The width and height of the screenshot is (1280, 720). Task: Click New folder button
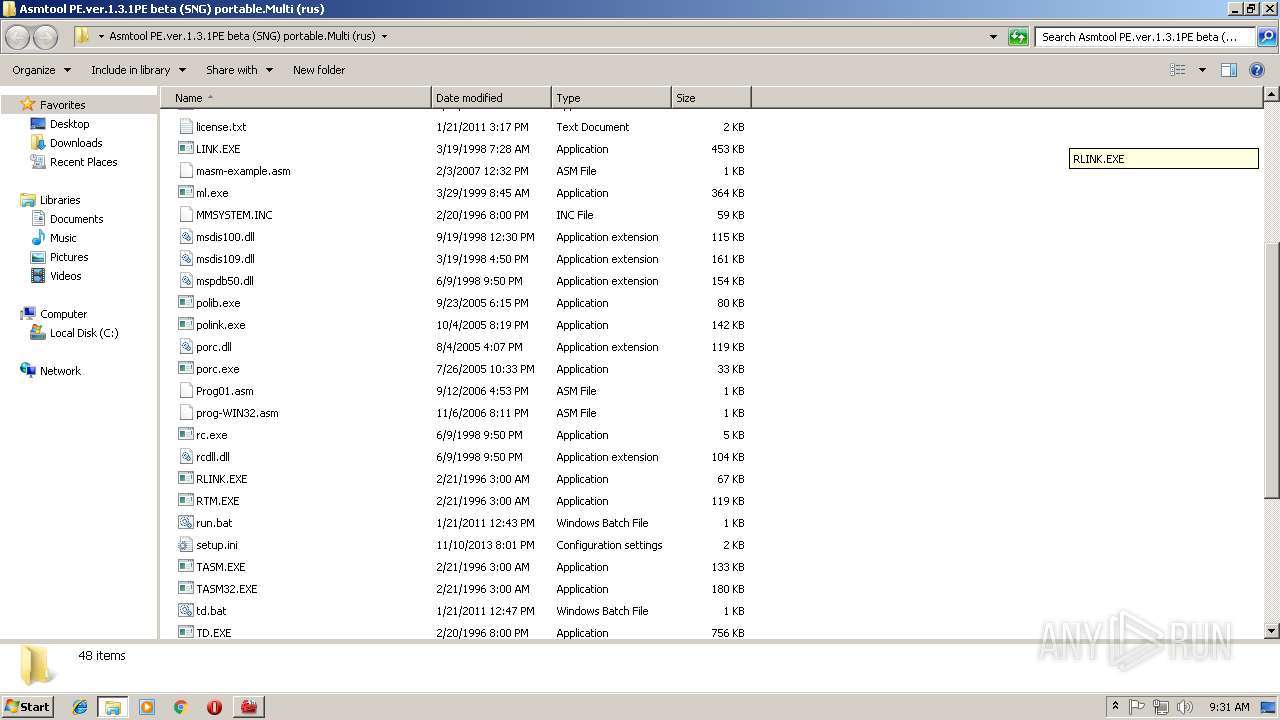tap(319, 70)
